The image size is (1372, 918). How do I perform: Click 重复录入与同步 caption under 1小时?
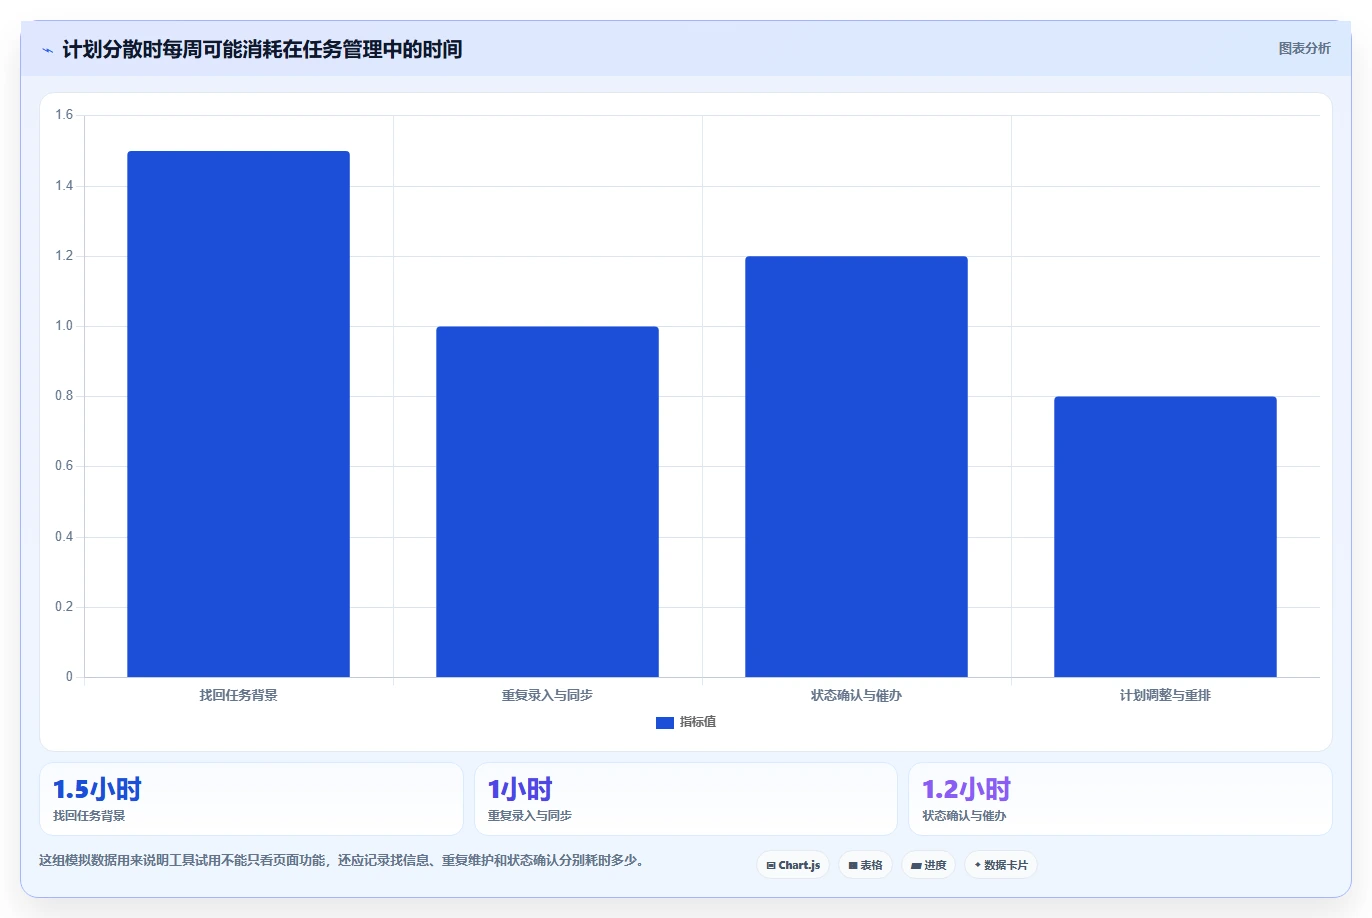[529, 816]
